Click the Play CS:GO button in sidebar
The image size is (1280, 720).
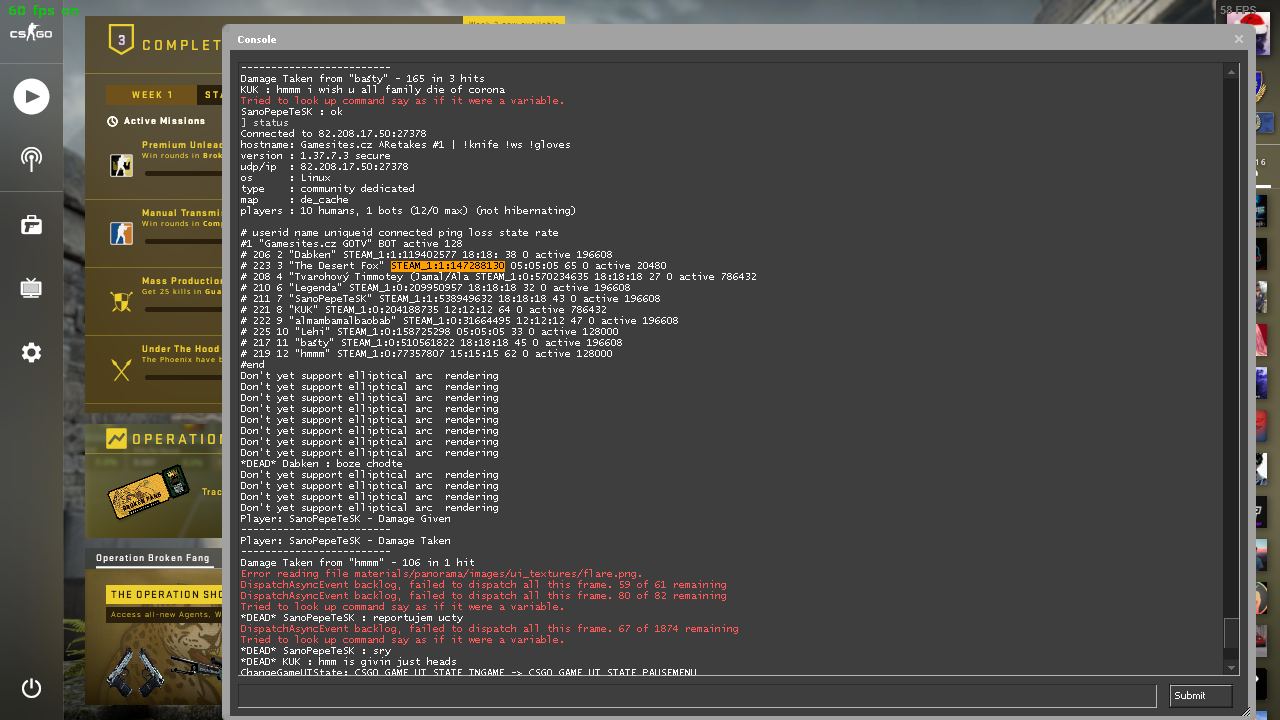[x=31, y=96]
